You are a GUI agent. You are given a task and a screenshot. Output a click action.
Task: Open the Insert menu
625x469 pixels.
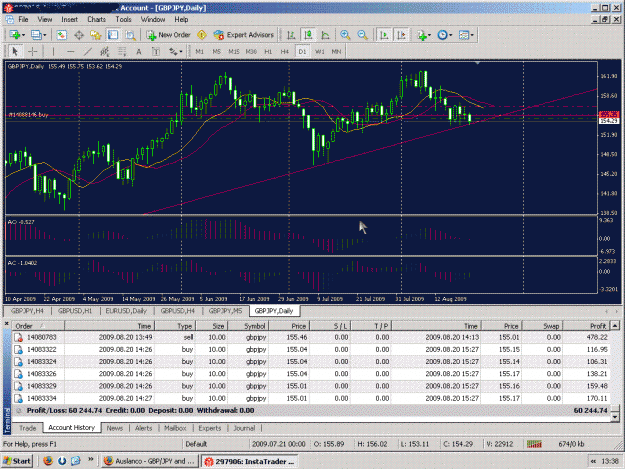coord(69,19)
